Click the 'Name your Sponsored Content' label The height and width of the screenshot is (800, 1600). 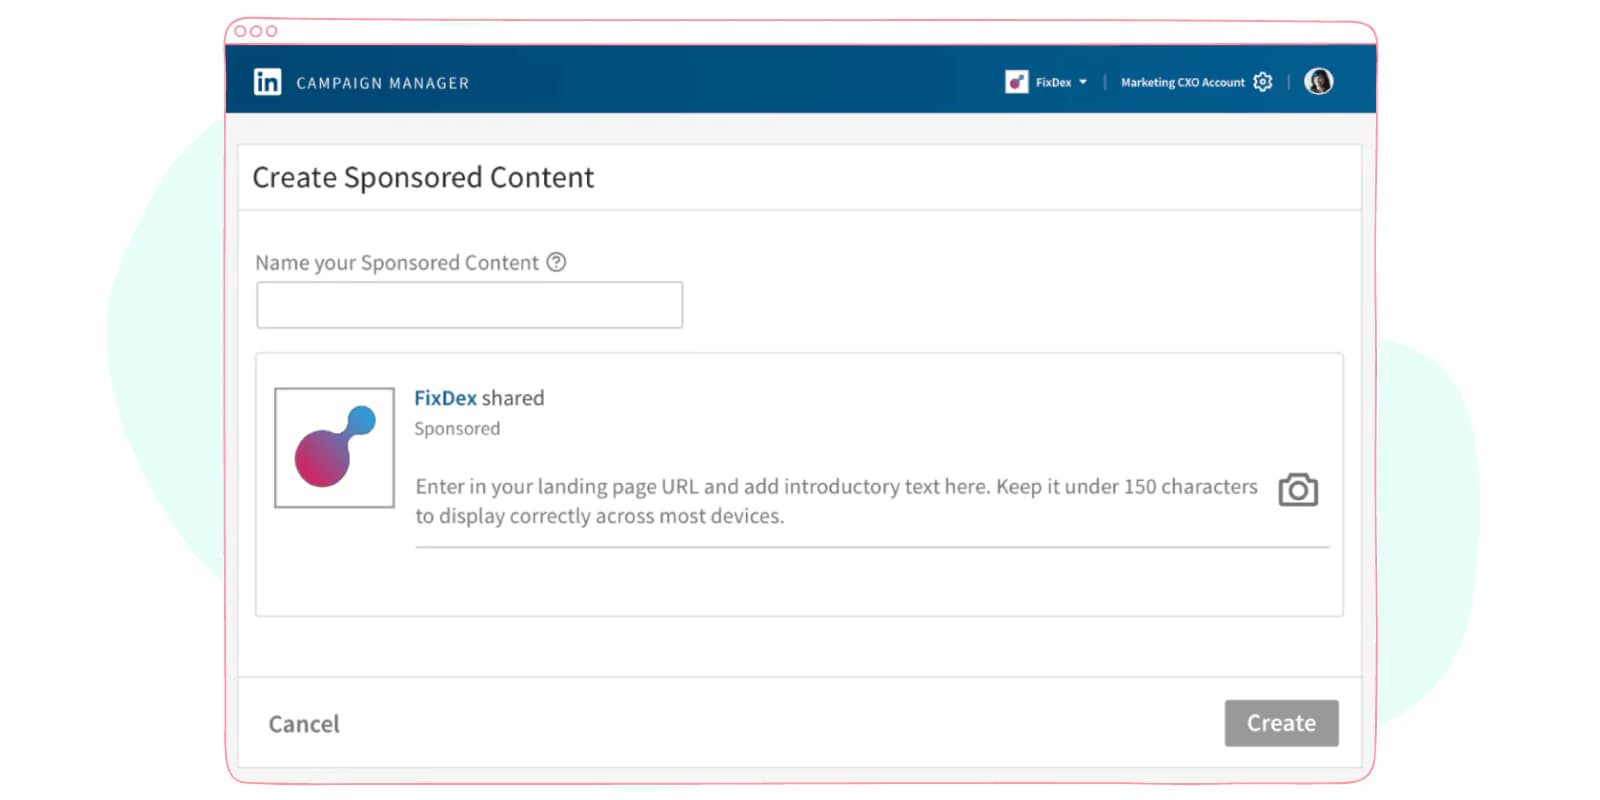[x=397, y=263]
